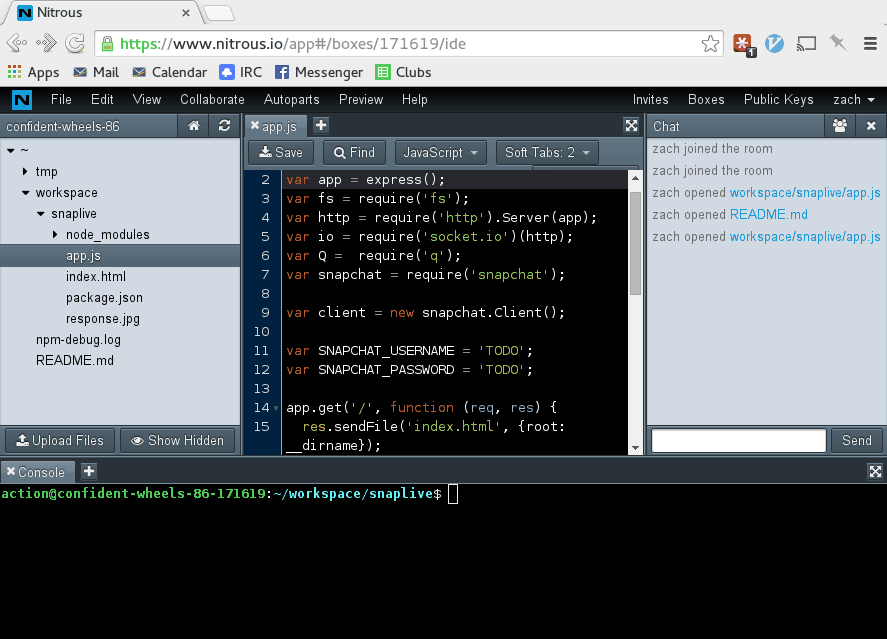Image resolution: width=887 pixels, height=639 pixels.
Task: Collapse the snaplive folder
Action: pyautogui.click(x=41, y=214)
